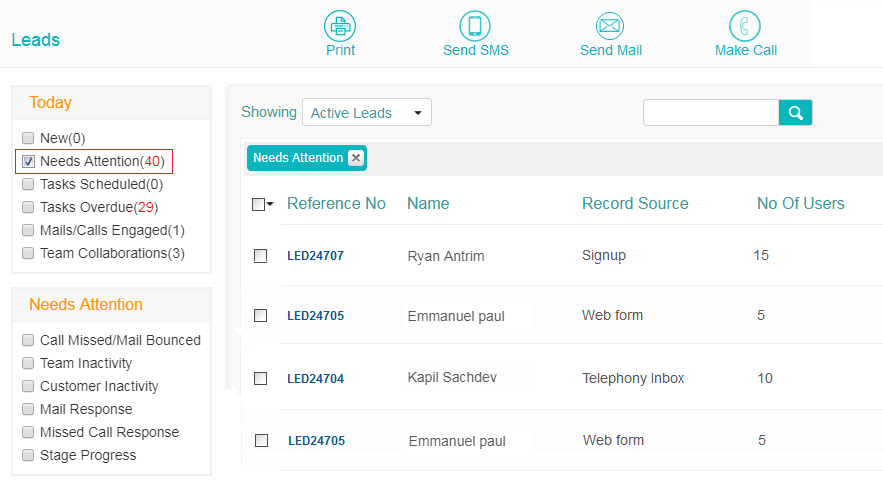Open lead LED24704 link
Viewport: 883px width, 483px height.
[x=315, y=379]
